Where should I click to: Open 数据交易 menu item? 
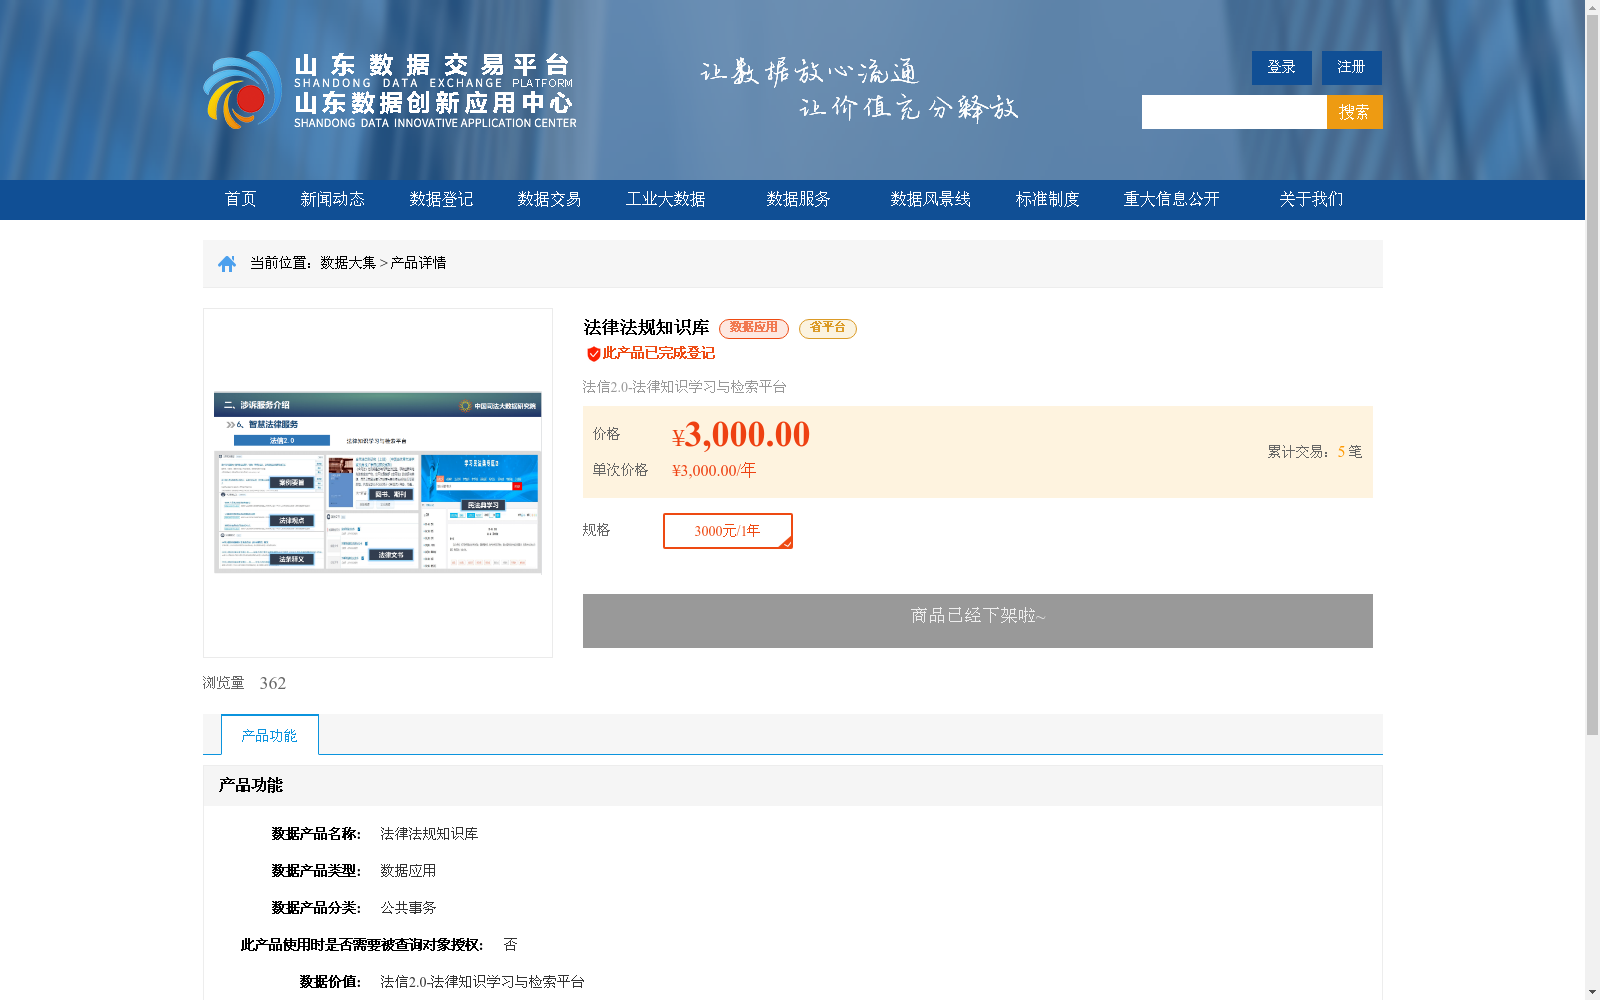tap(549, 199)
